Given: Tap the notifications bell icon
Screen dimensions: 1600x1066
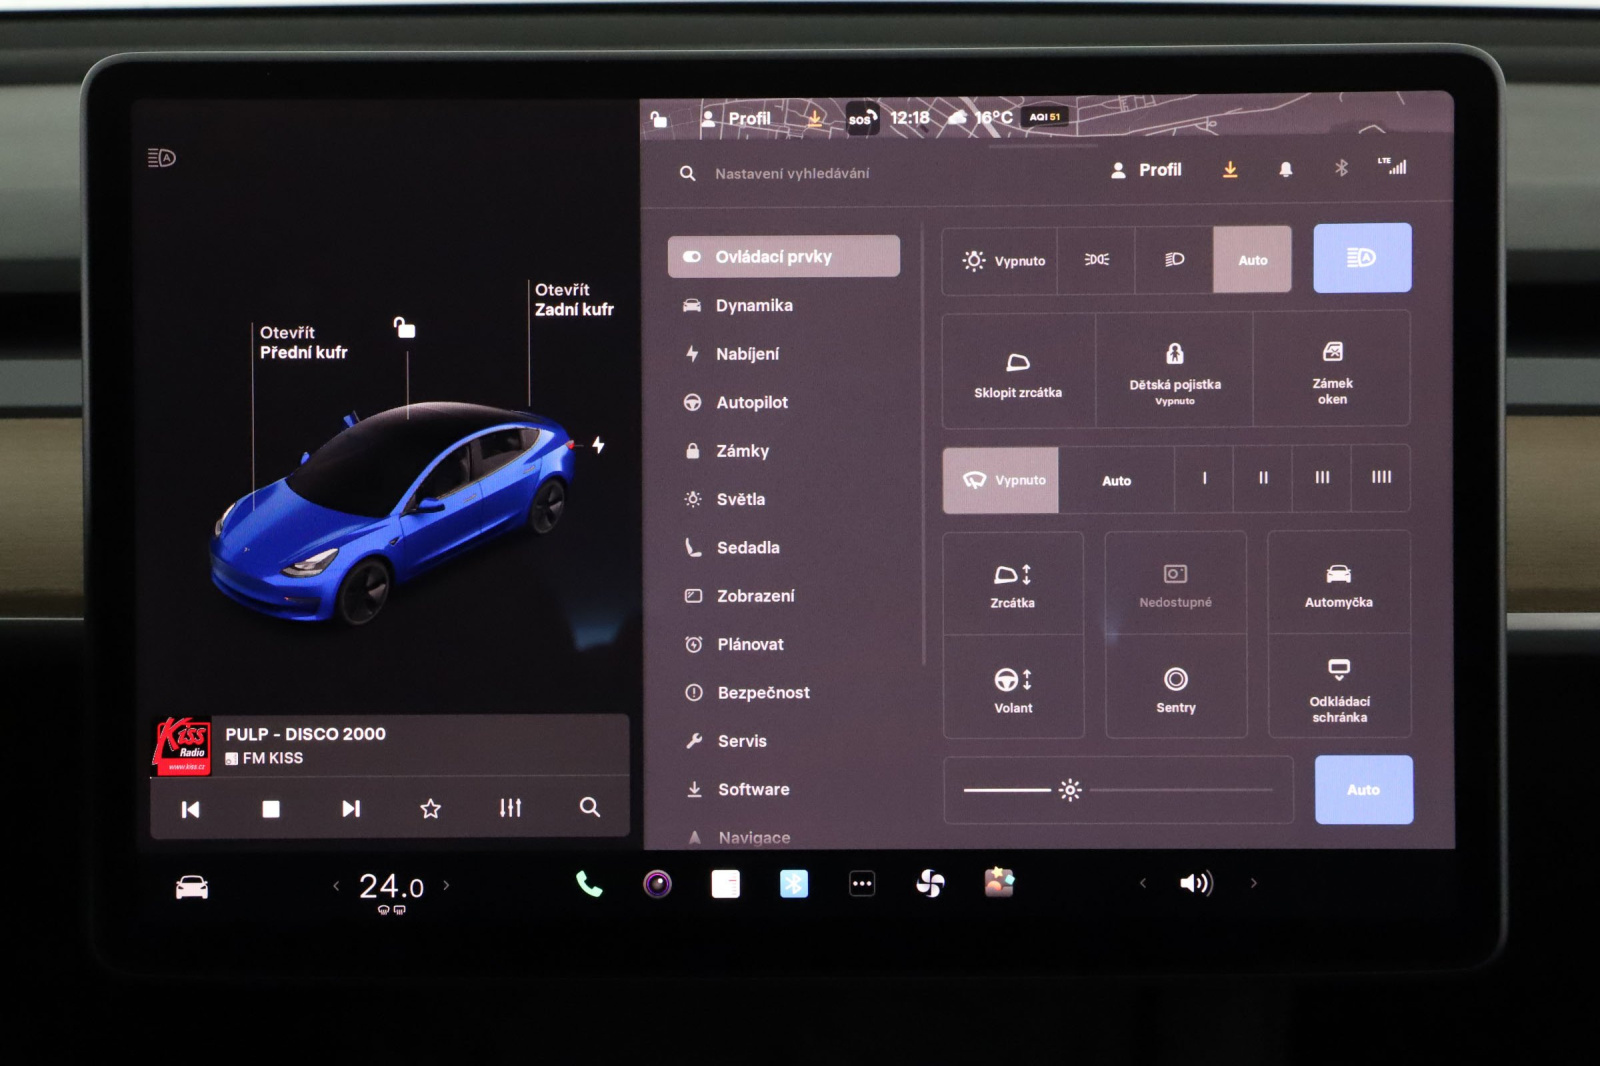Looking at the screenshot, I should pyautogui.click(x=1285, y=170).
